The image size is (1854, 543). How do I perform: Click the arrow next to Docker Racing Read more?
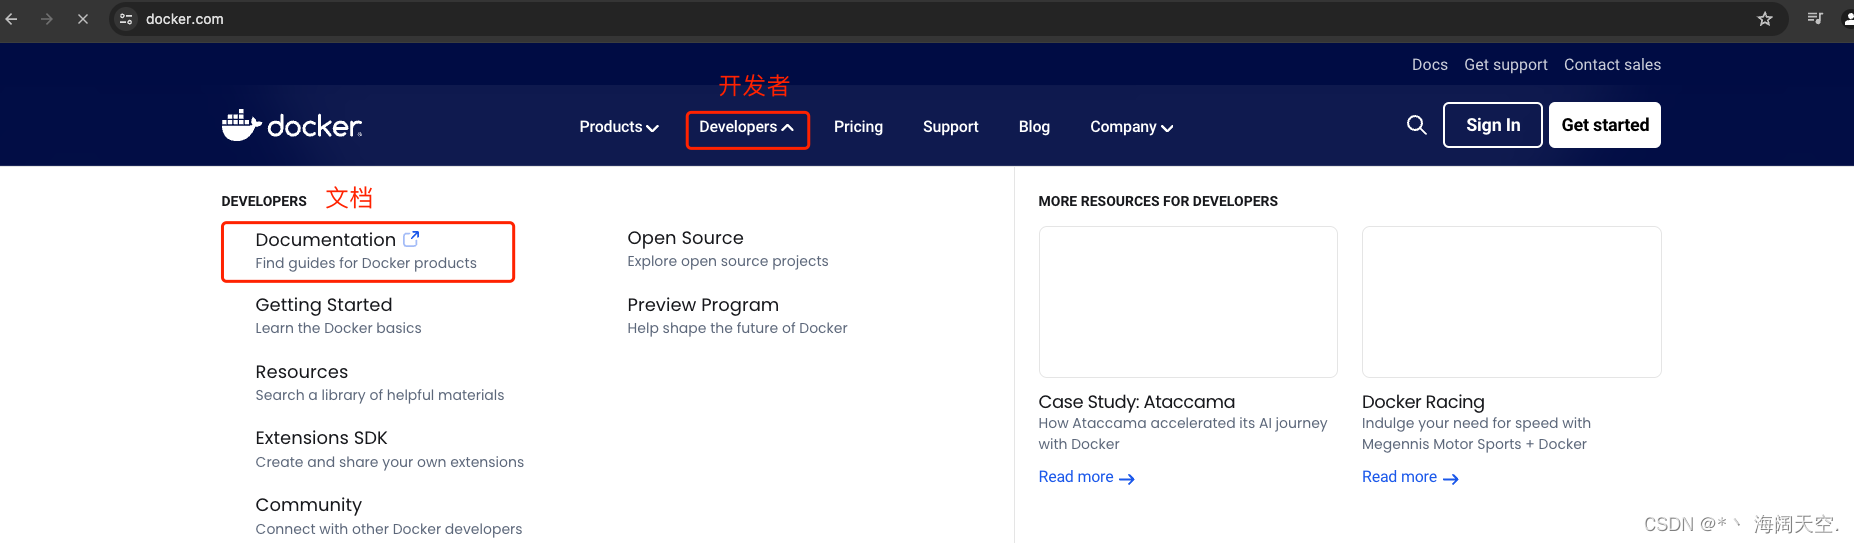point(1451,479)
